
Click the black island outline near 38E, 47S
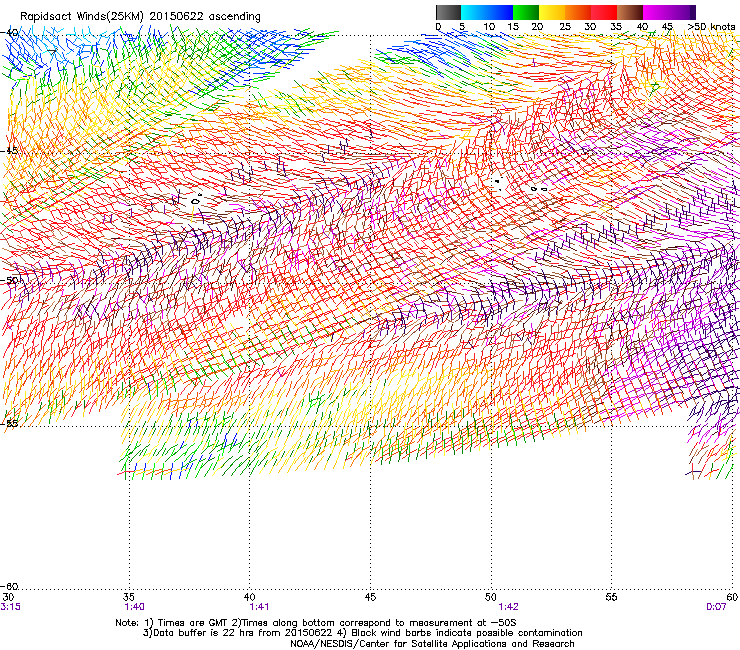click(196, 200)
